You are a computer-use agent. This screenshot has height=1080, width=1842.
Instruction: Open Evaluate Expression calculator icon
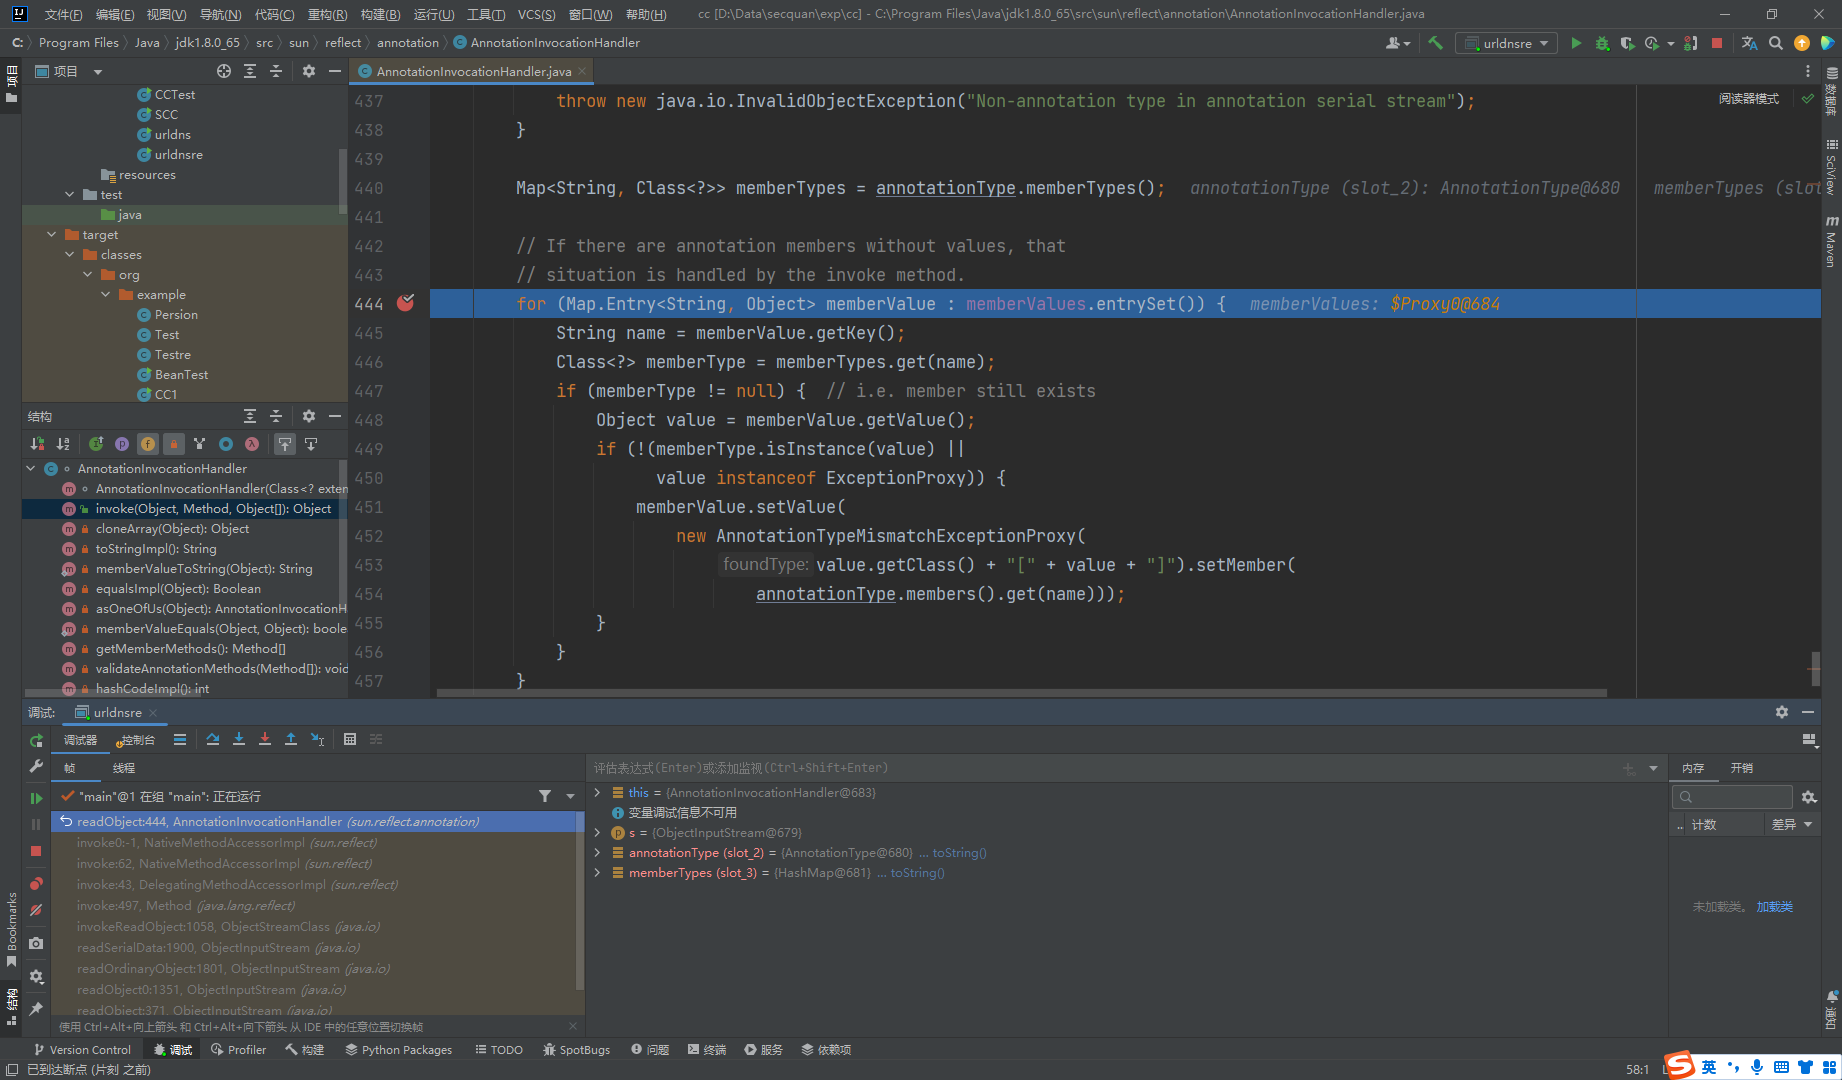[x=350, y=739]
